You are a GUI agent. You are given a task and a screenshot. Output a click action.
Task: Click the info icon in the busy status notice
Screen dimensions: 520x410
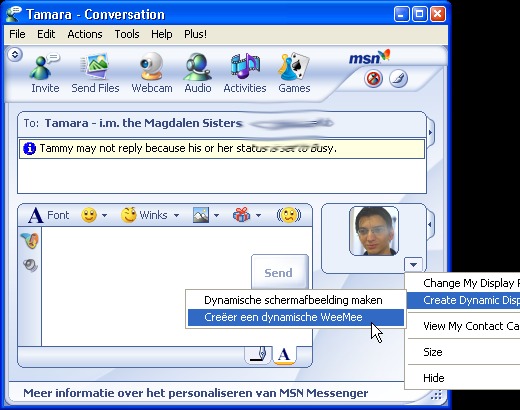click(29, 148)
